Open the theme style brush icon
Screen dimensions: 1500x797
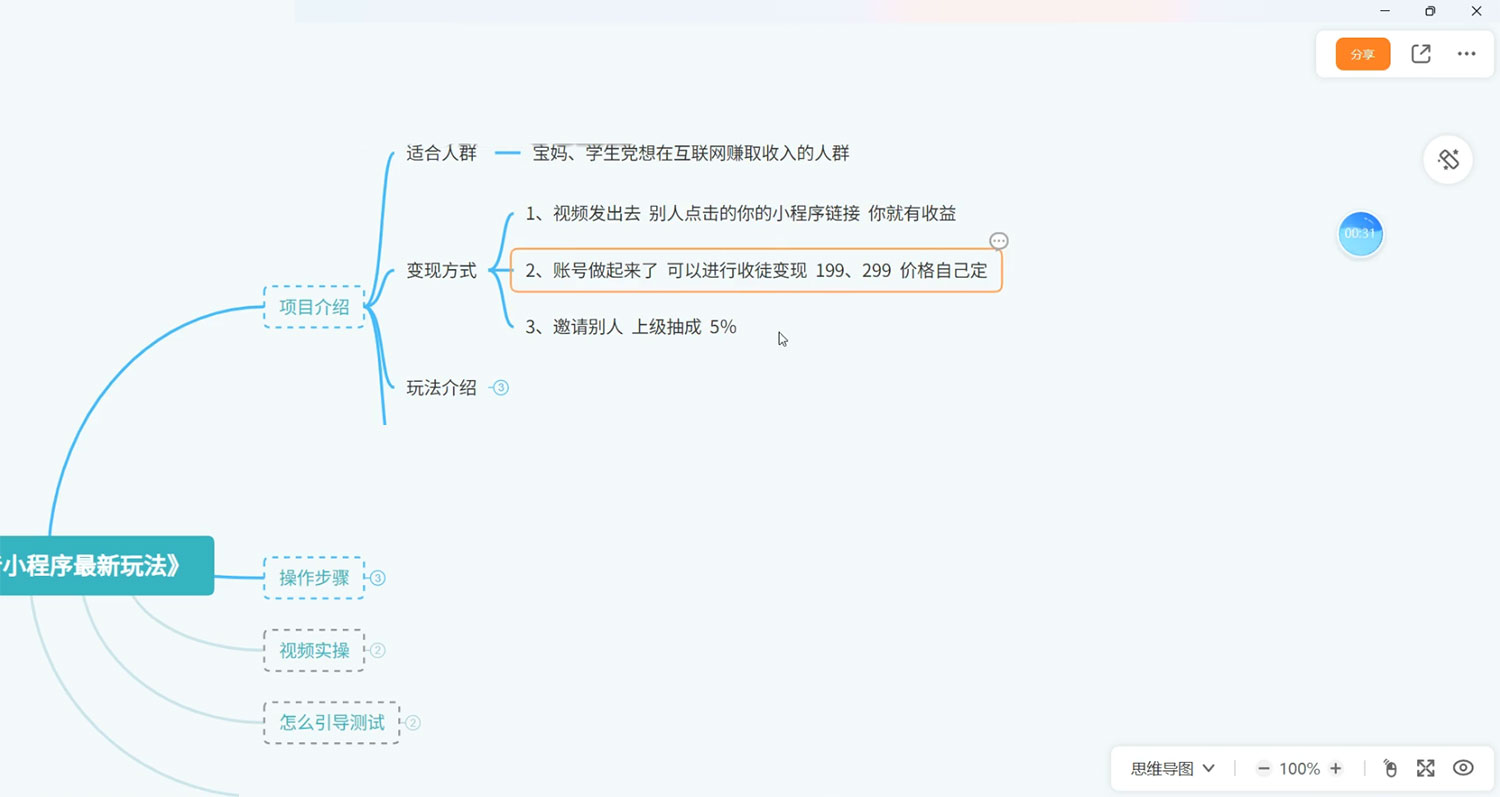[1448, 159]
